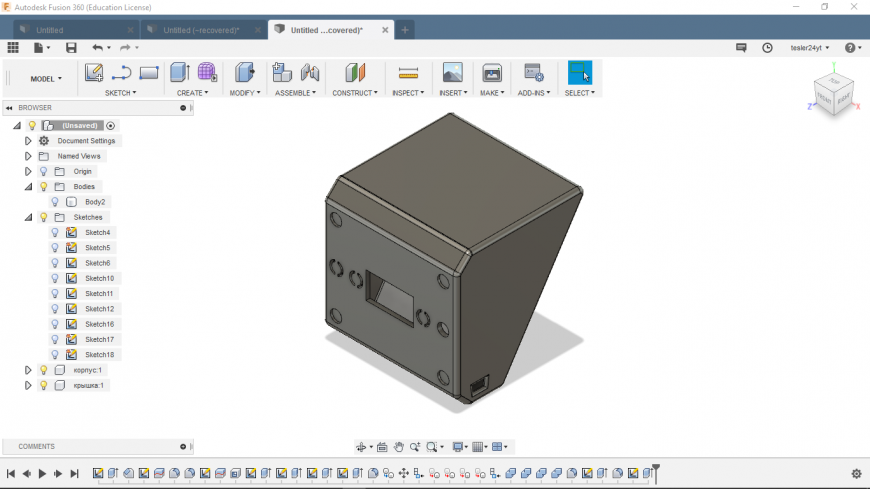870x489 pixels.
Task: Hide Body2 using its lightbulb
Action: pos(56,202)
